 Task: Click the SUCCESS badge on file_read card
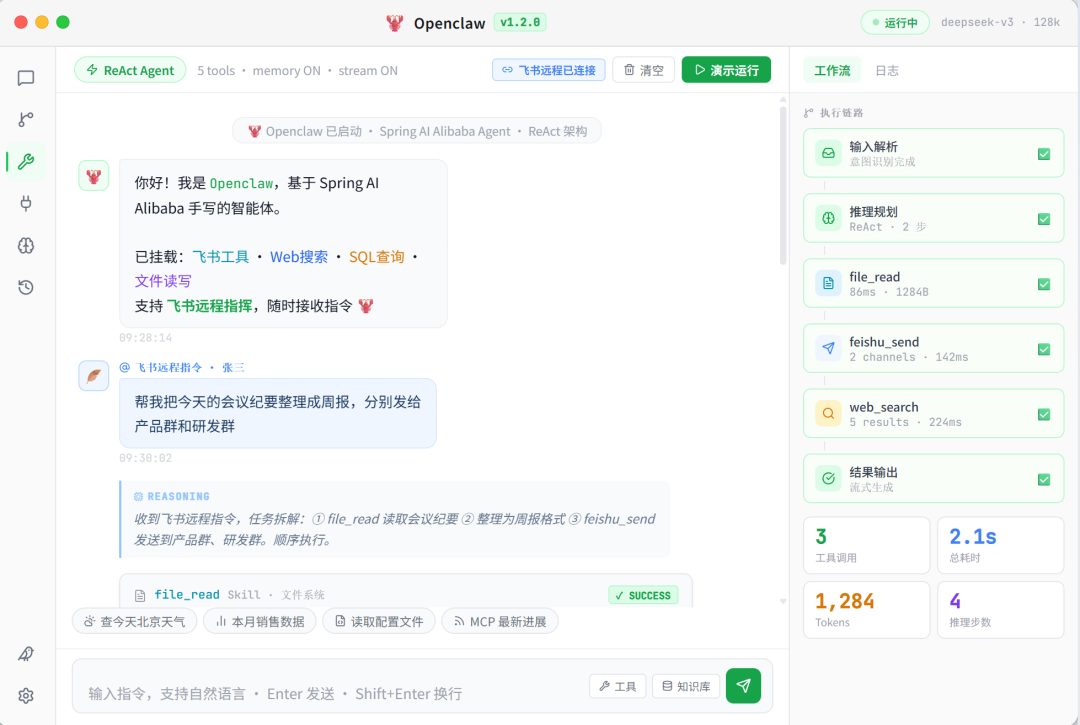click(x=643, y=596)
